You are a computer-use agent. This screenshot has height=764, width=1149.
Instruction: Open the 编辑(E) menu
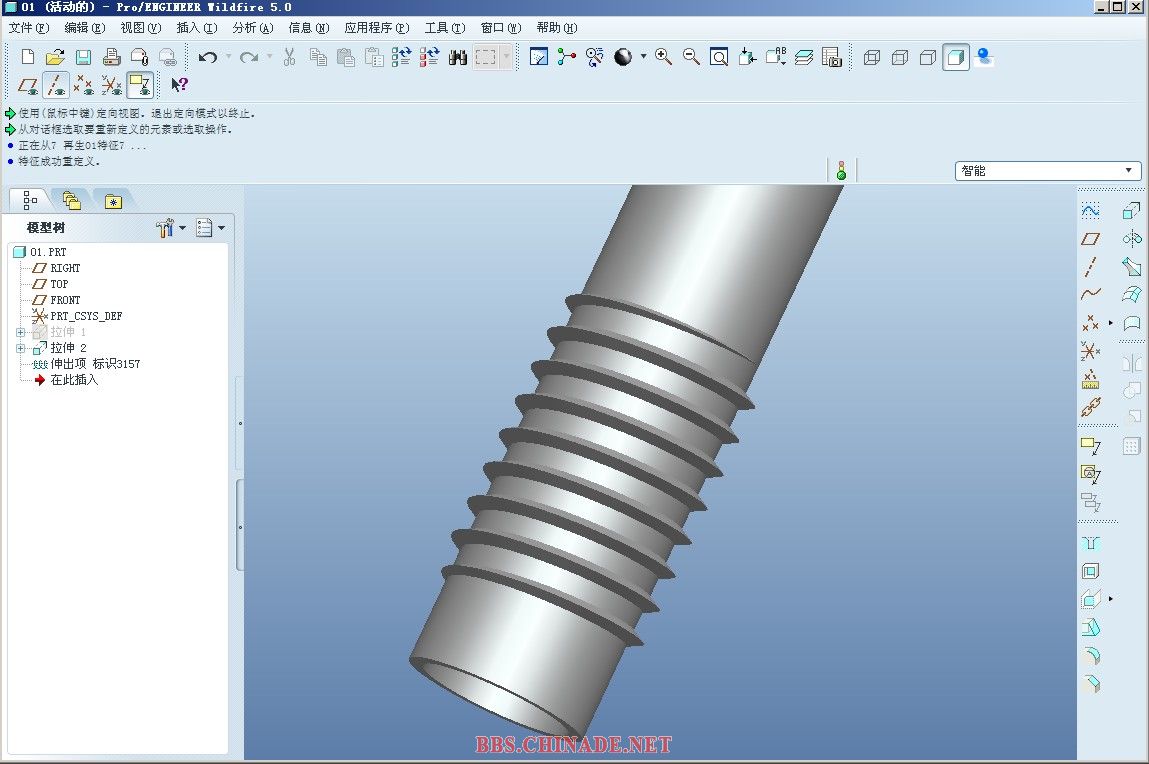85,28
